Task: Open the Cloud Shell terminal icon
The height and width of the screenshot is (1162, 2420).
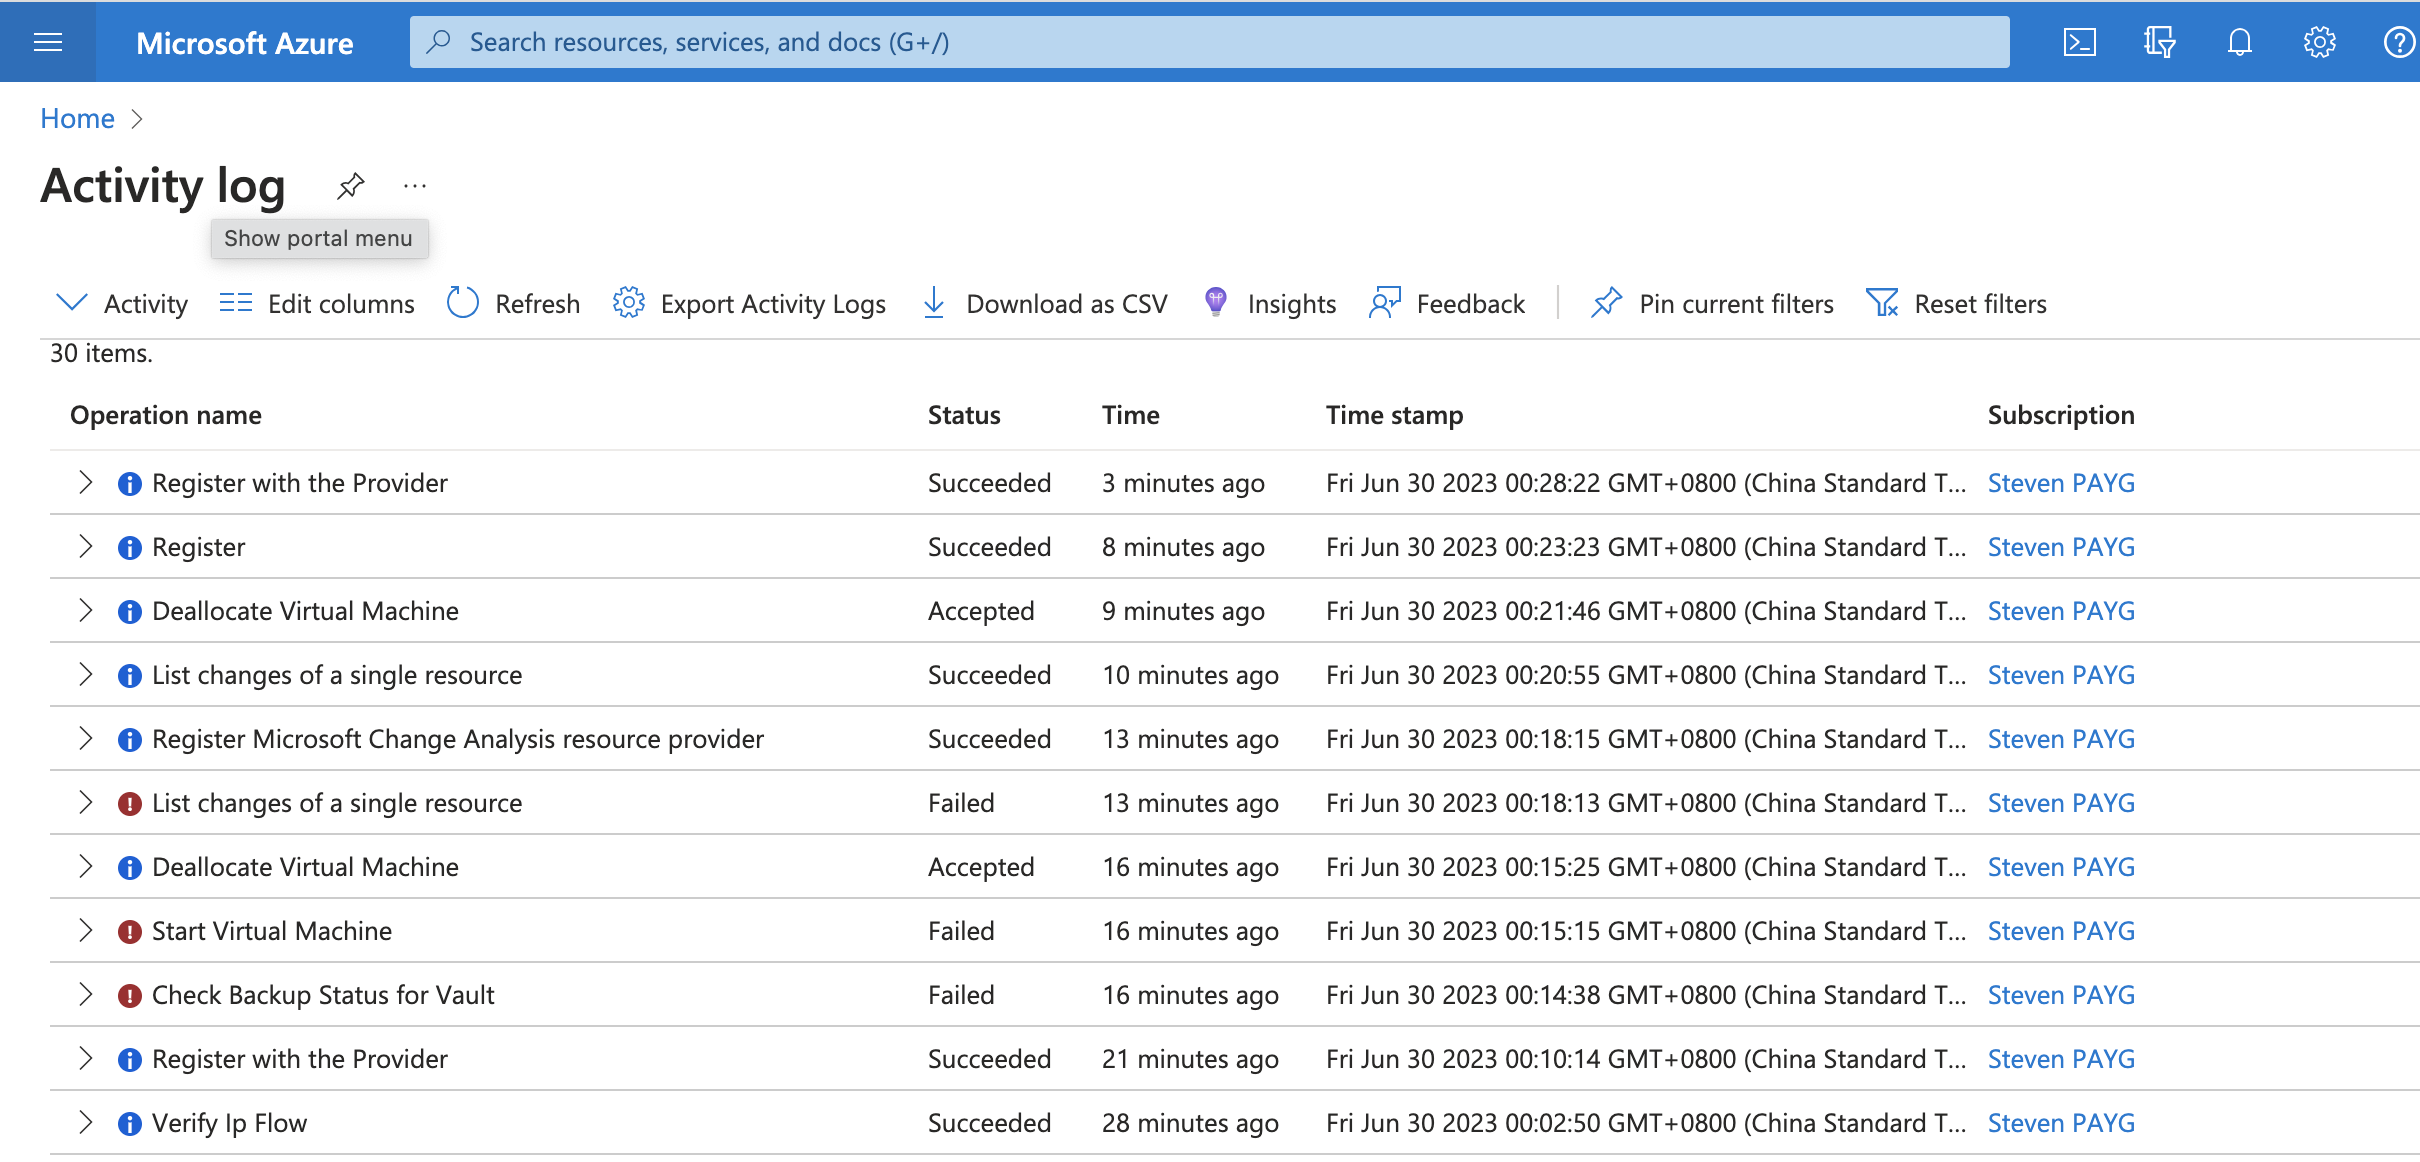Action: (2080, 42)
